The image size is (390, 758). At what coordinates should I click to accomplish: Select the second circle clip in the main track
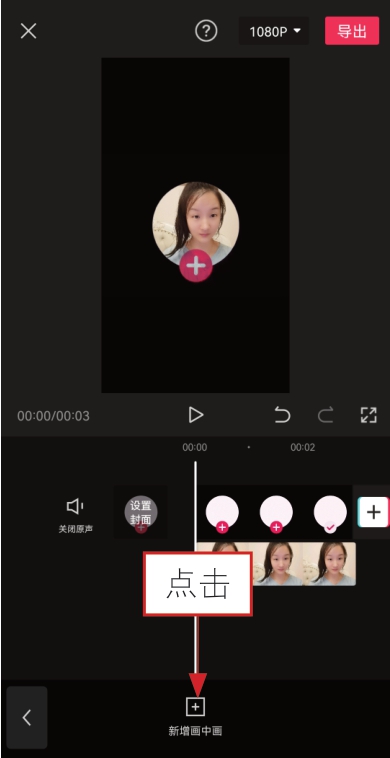point(276,513)
